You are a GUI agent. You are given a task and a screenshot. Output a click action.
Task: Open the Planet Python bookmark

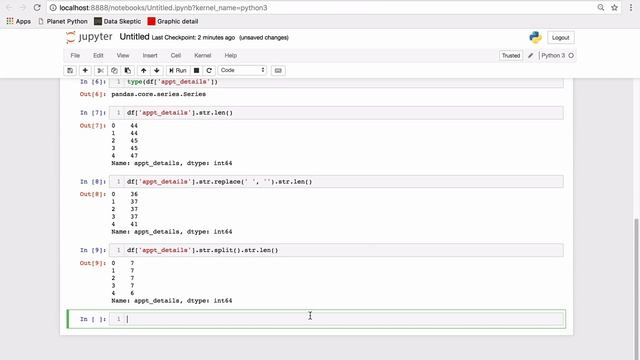click(x=62, y=21)
